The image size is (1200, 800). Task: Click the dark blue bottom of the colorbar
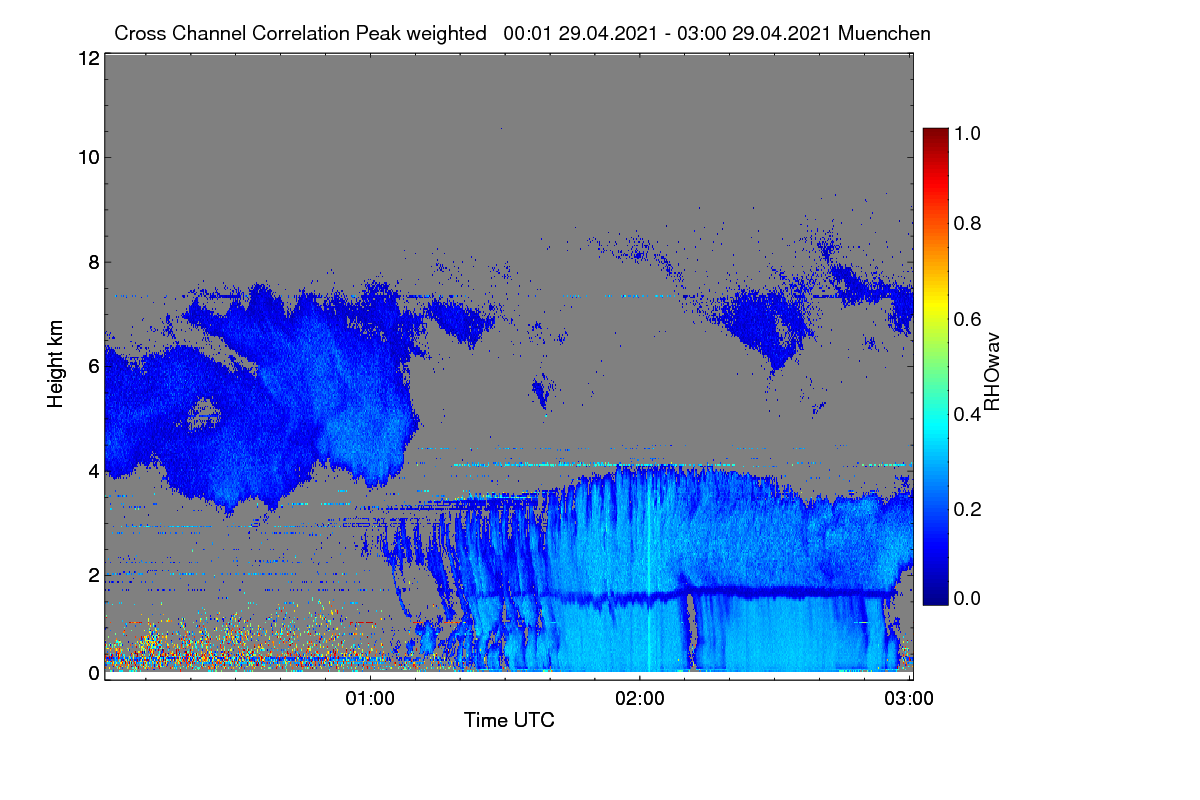[x=934, y=595]
